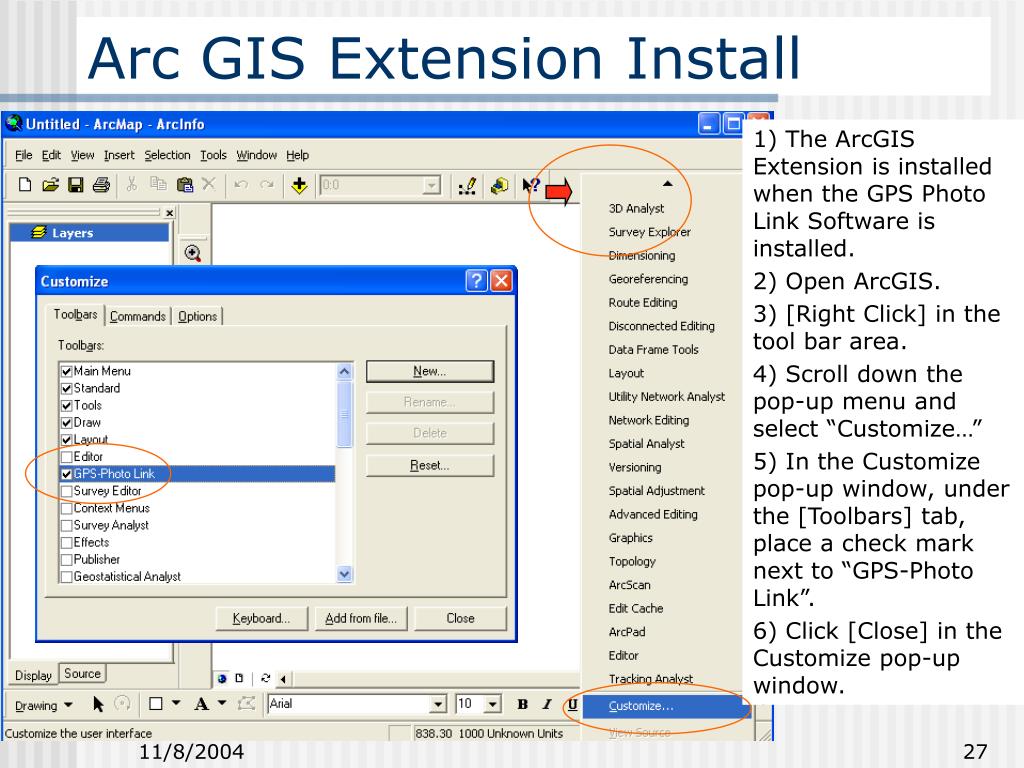Screen dimensions: 1024x768
Task: Check the Effects toolbar checkbox
Action: point(67,543)
